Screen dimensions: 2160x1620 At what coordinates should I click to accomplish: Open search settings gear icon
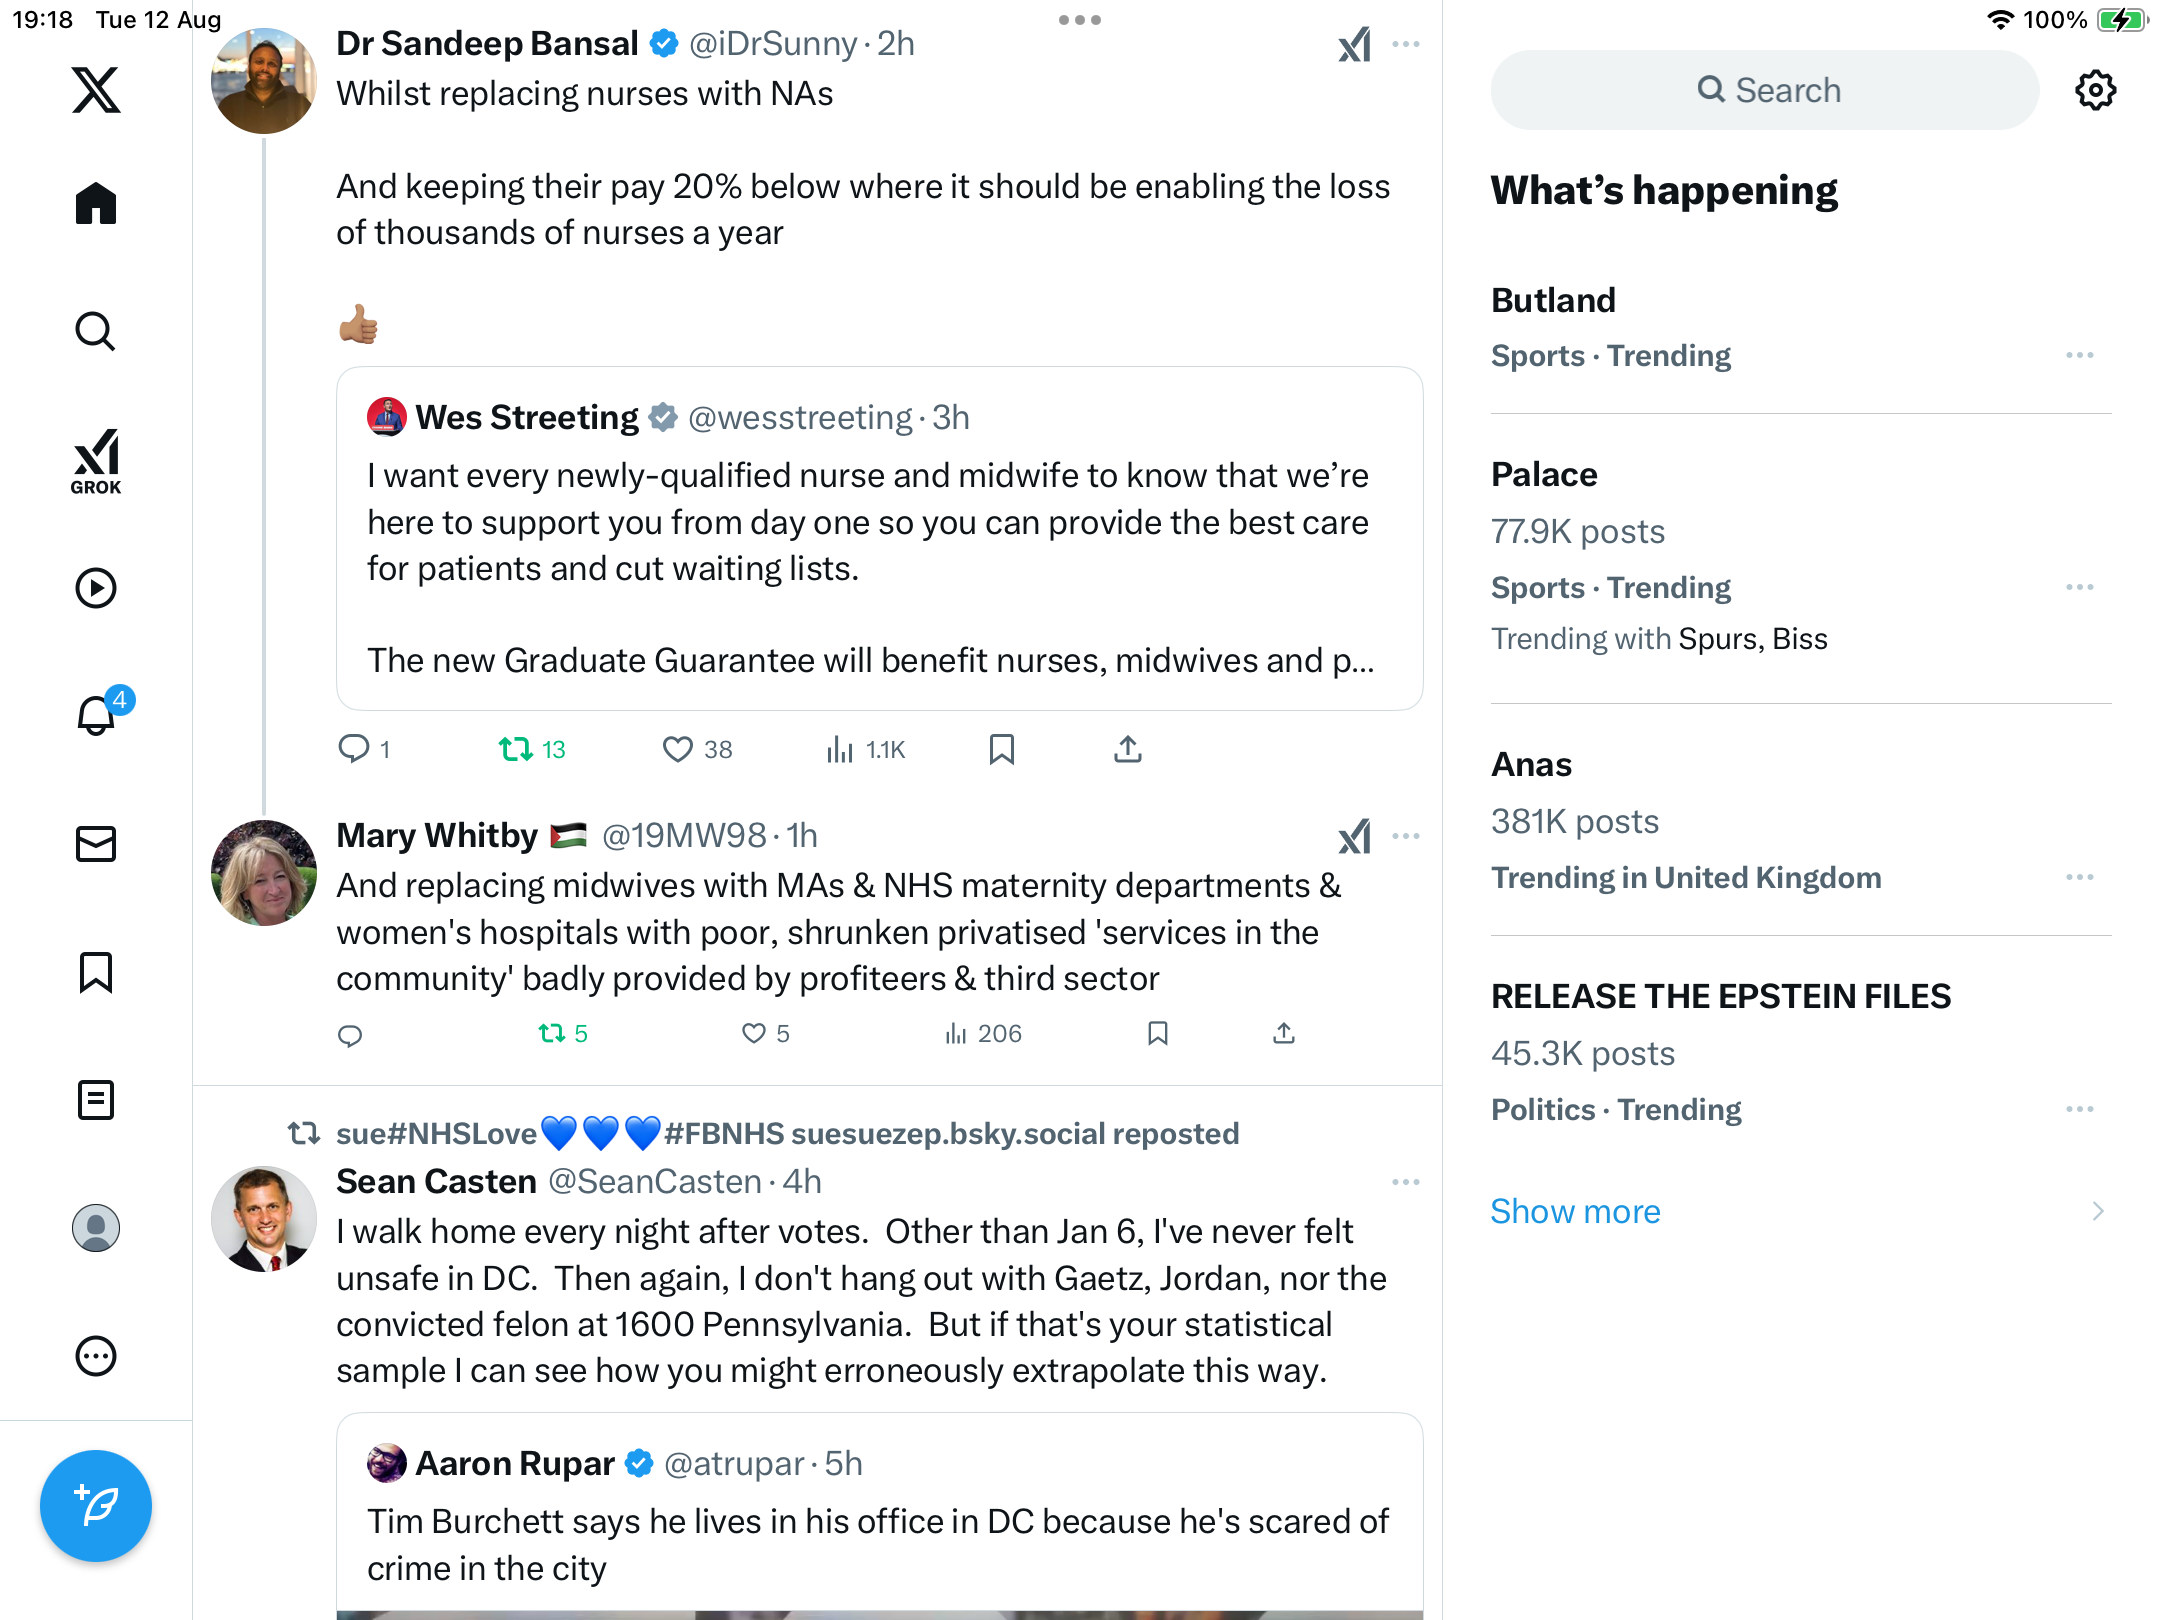pos(2095,90)
